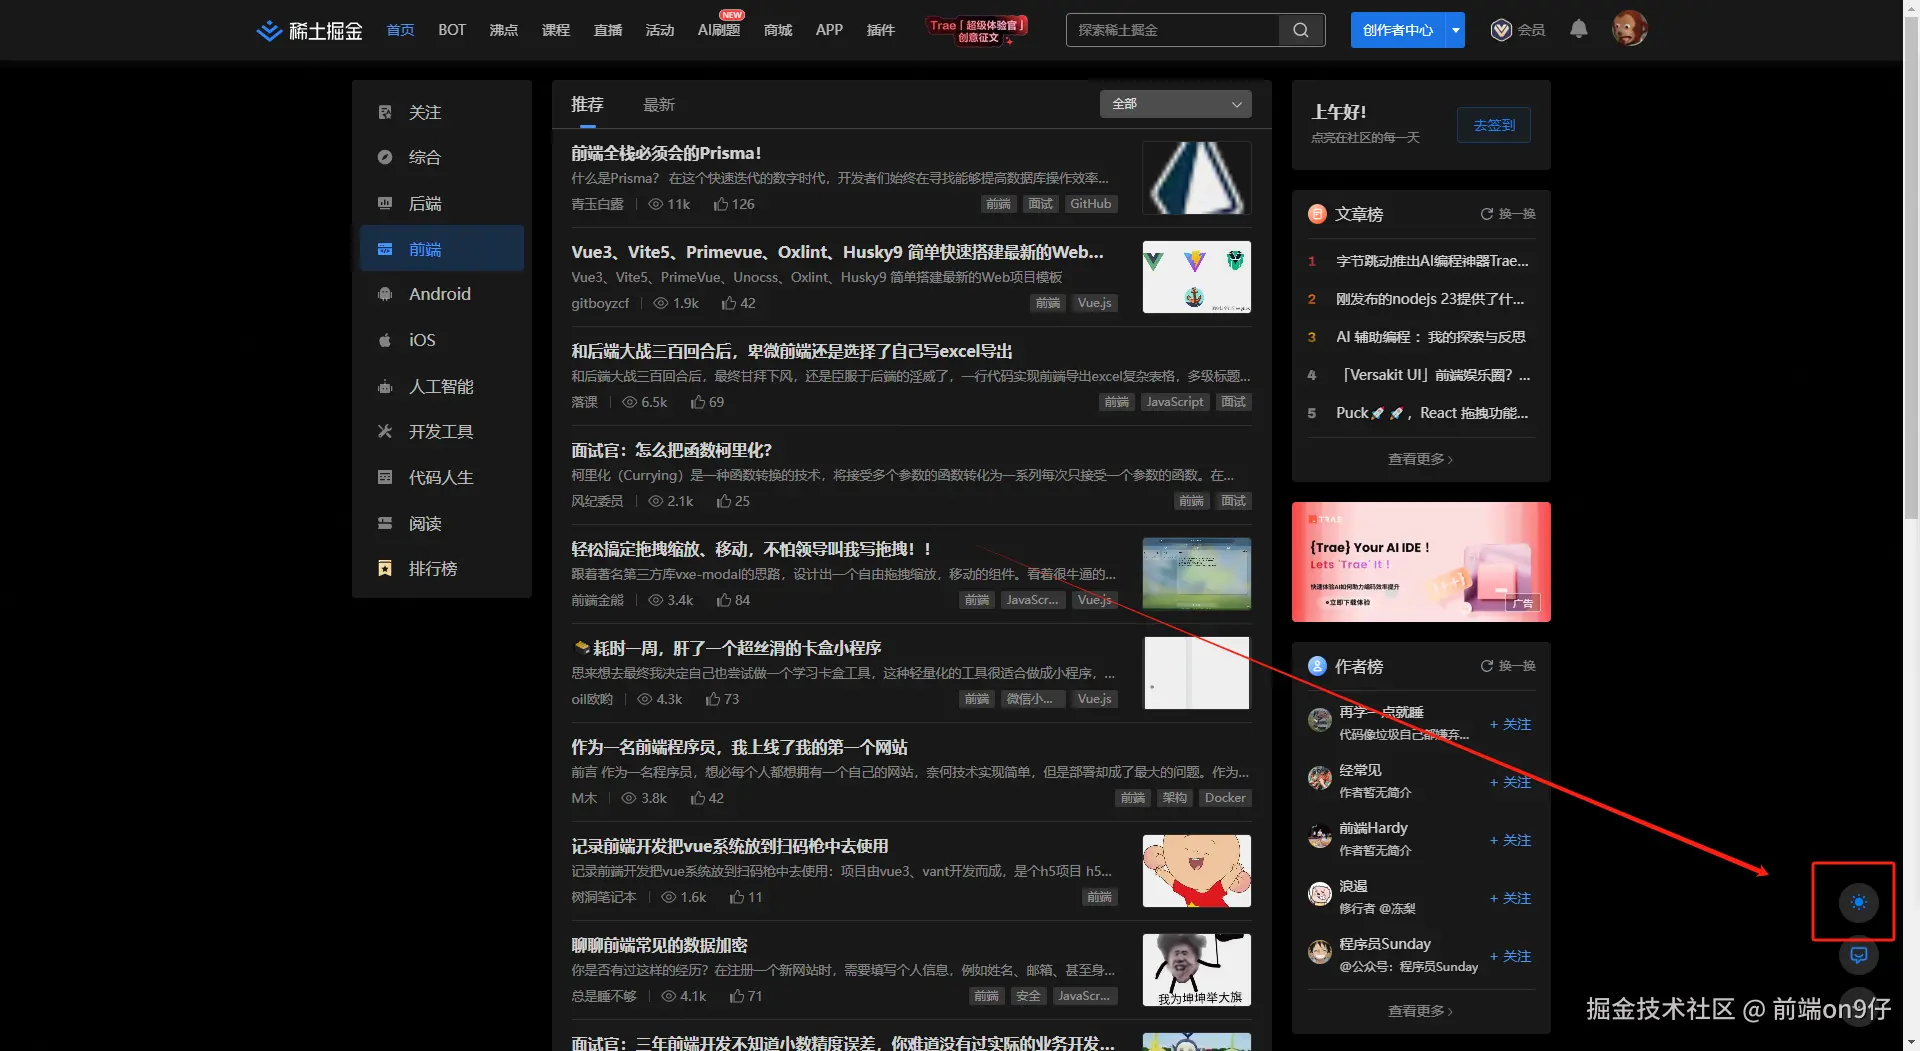The height and width of the screenshot is (1051, 1920).
Task: Select 综合 category in sidebar
Action: pos(441,157)
